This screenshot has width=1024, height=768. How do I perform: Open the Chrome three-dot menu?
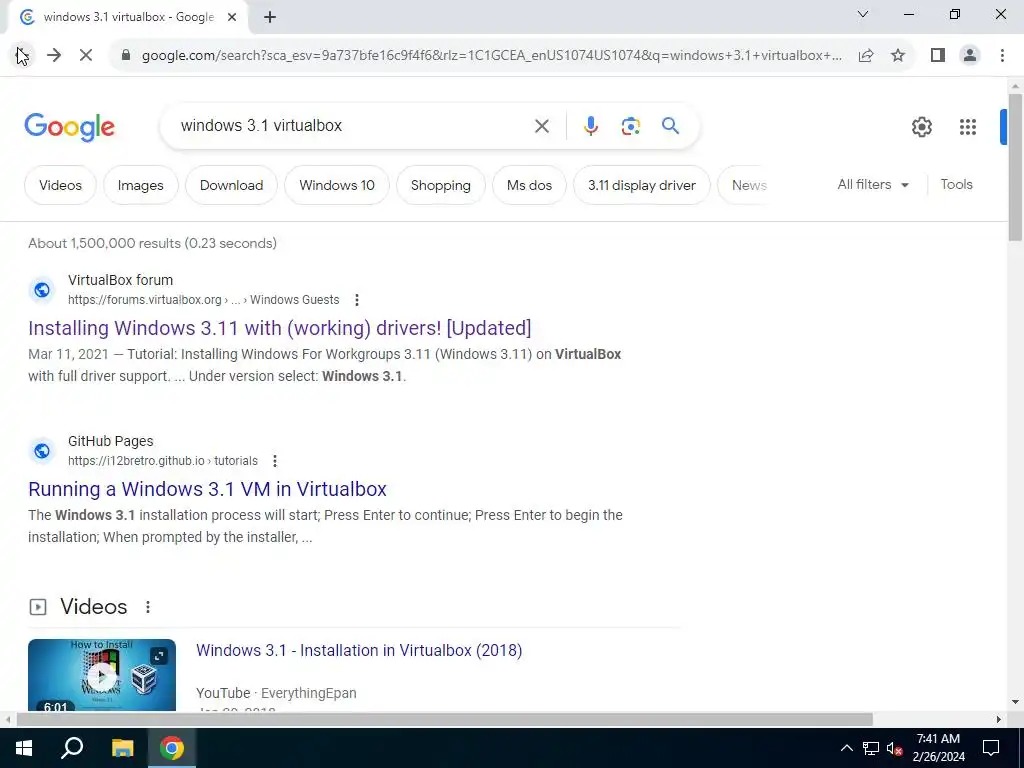(1002, 56)
